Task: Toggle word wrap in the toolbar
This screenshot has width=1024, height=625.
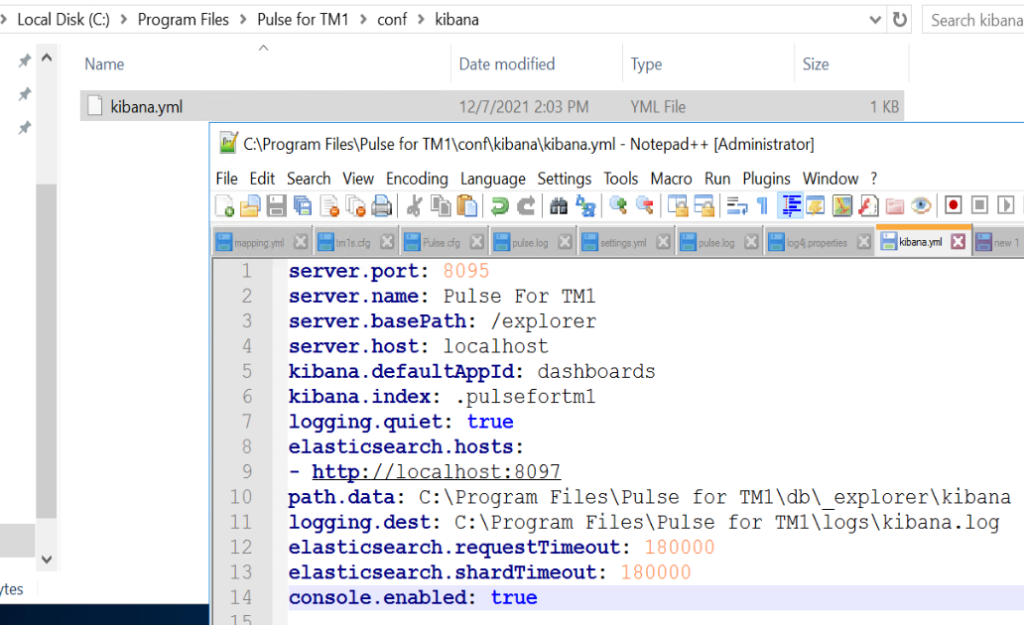Action: tap(737, 206)
